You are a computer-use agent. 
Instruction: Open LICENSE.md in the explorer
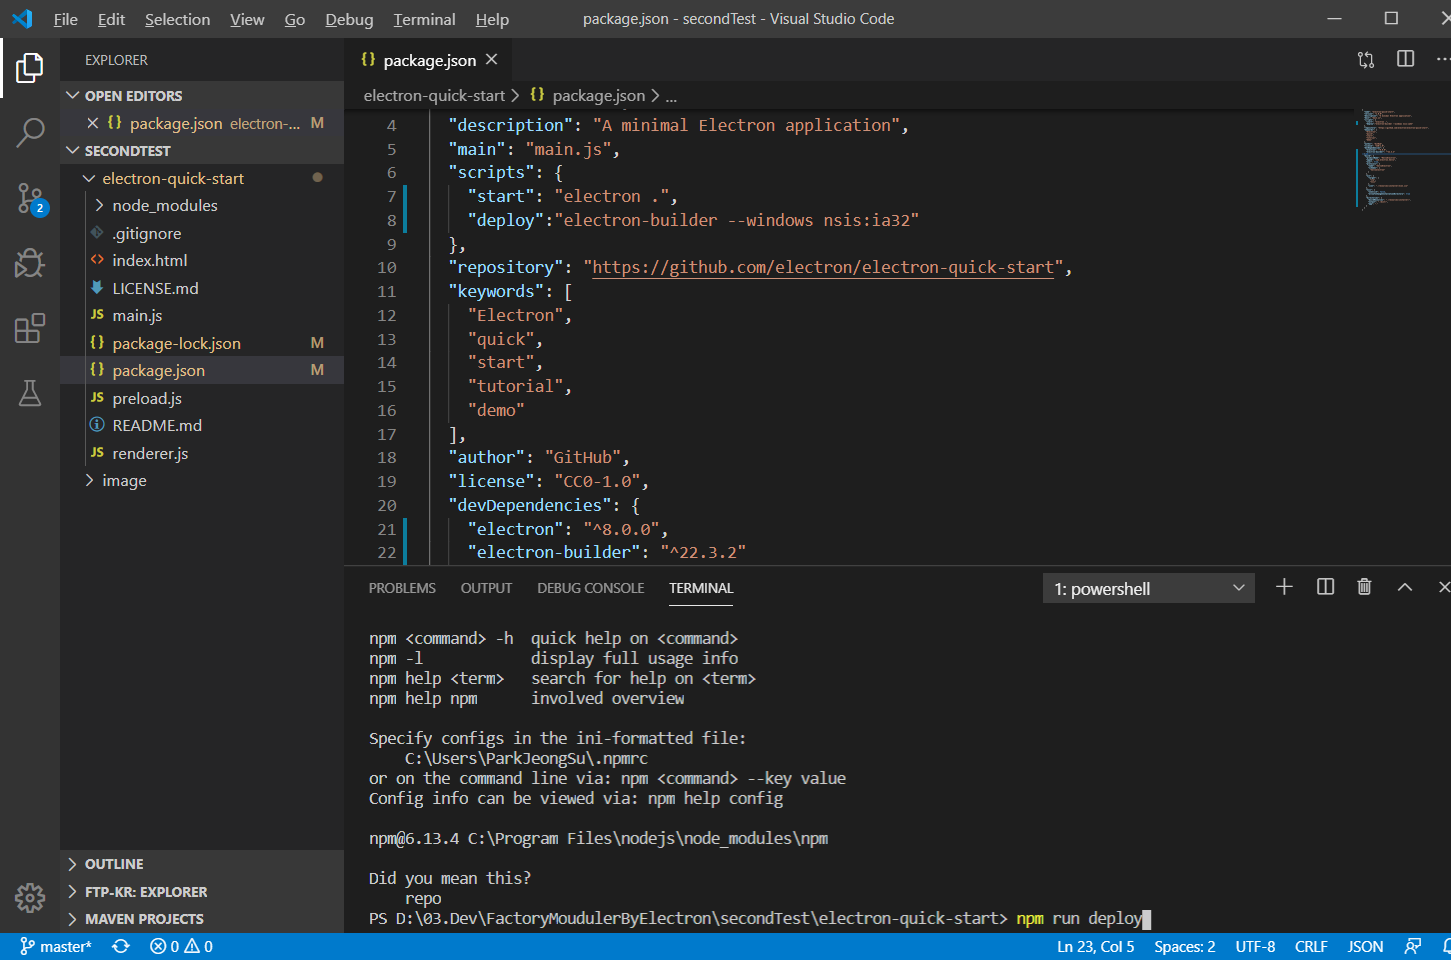[201, 288]
